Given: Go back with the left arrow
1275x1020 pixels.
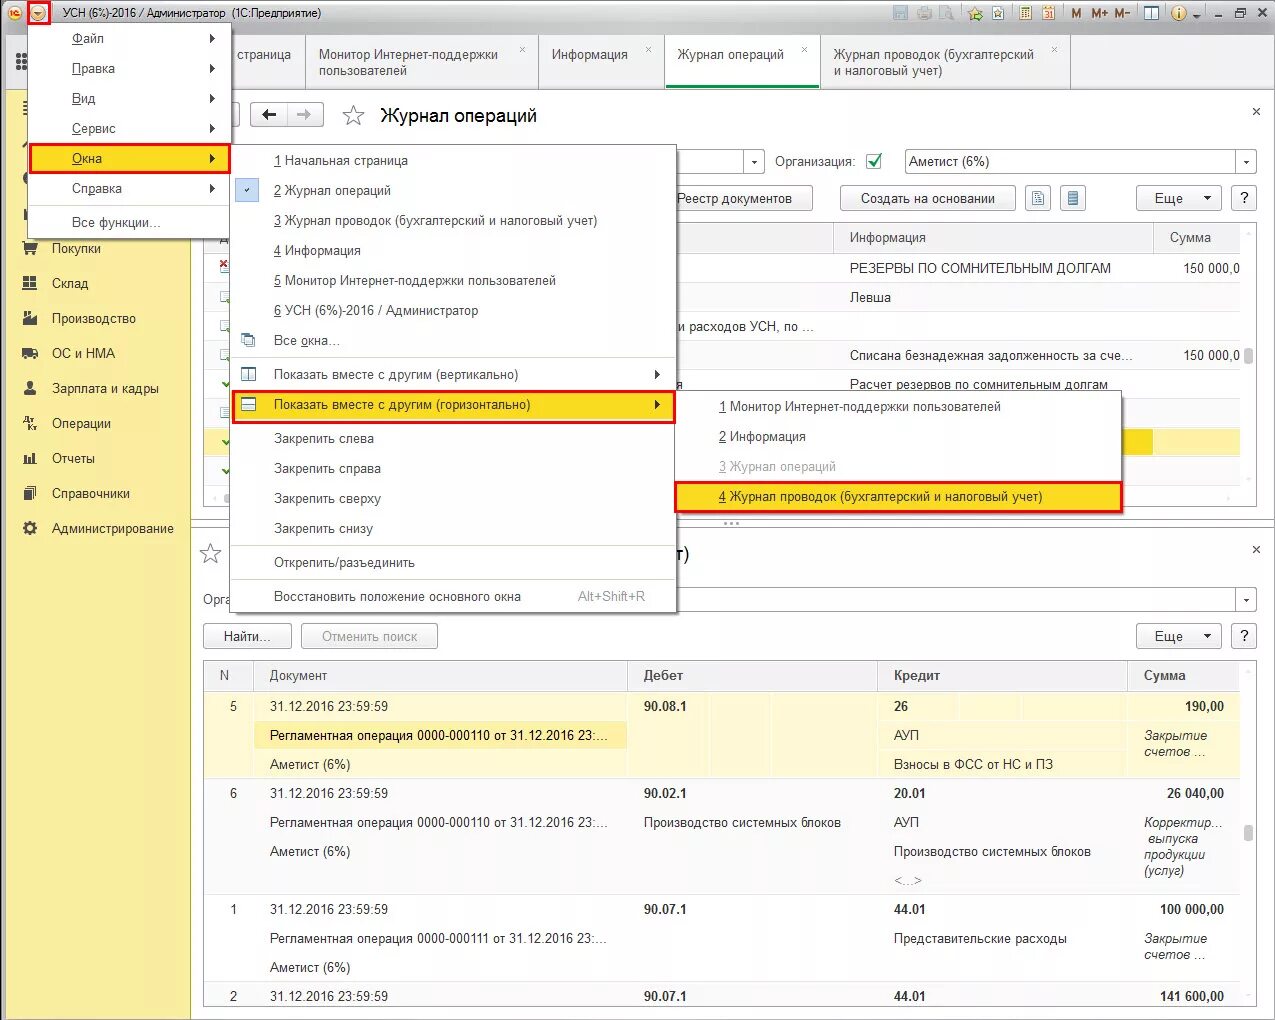Looking at the screenshot, I should 268,115.
